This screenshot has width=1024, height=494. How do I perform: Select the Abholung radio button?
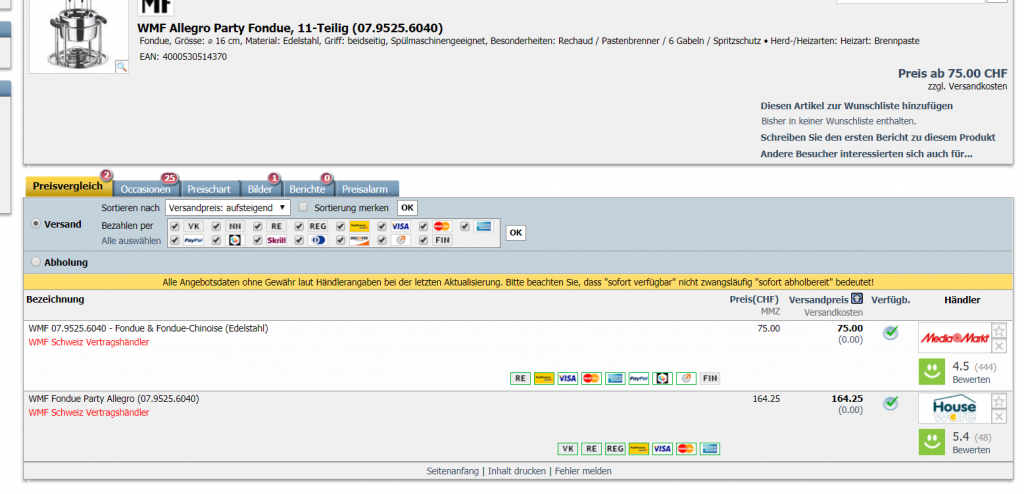click(x=36, y=262)
